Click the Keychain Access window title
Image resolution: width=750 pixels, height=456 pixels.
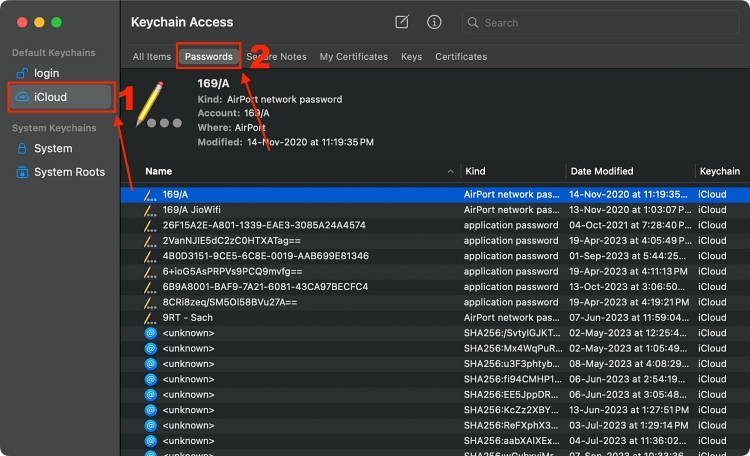click(x=182, y=22)
